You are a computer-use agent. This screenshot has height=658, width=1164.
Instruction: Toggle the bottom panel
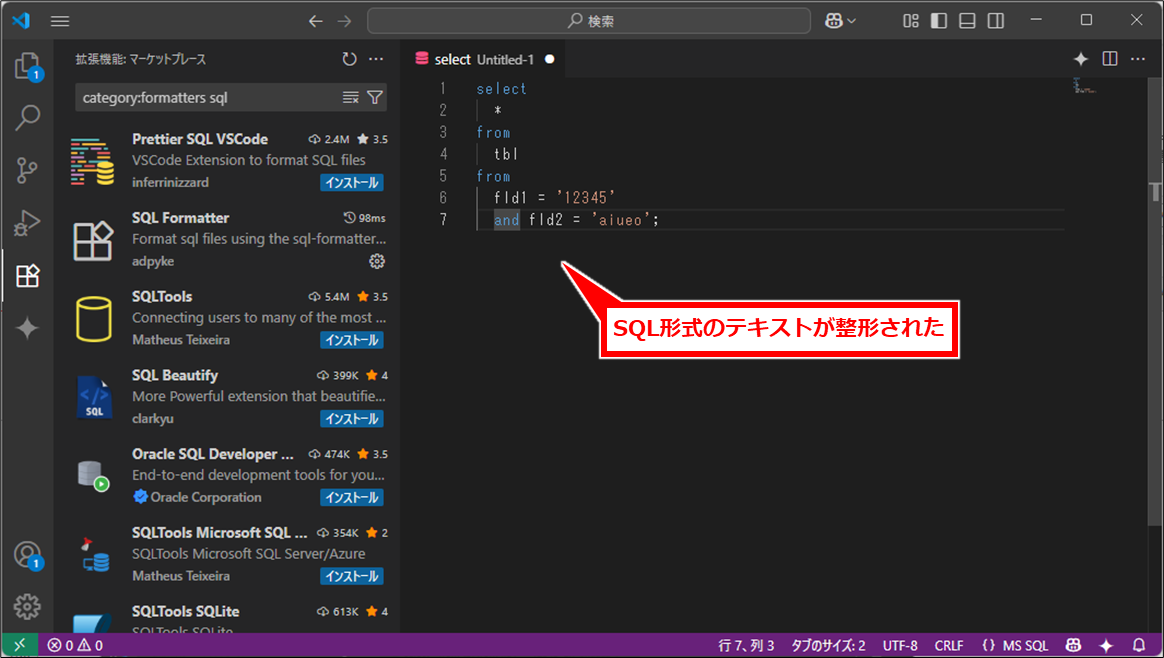[x=967, y=21]
